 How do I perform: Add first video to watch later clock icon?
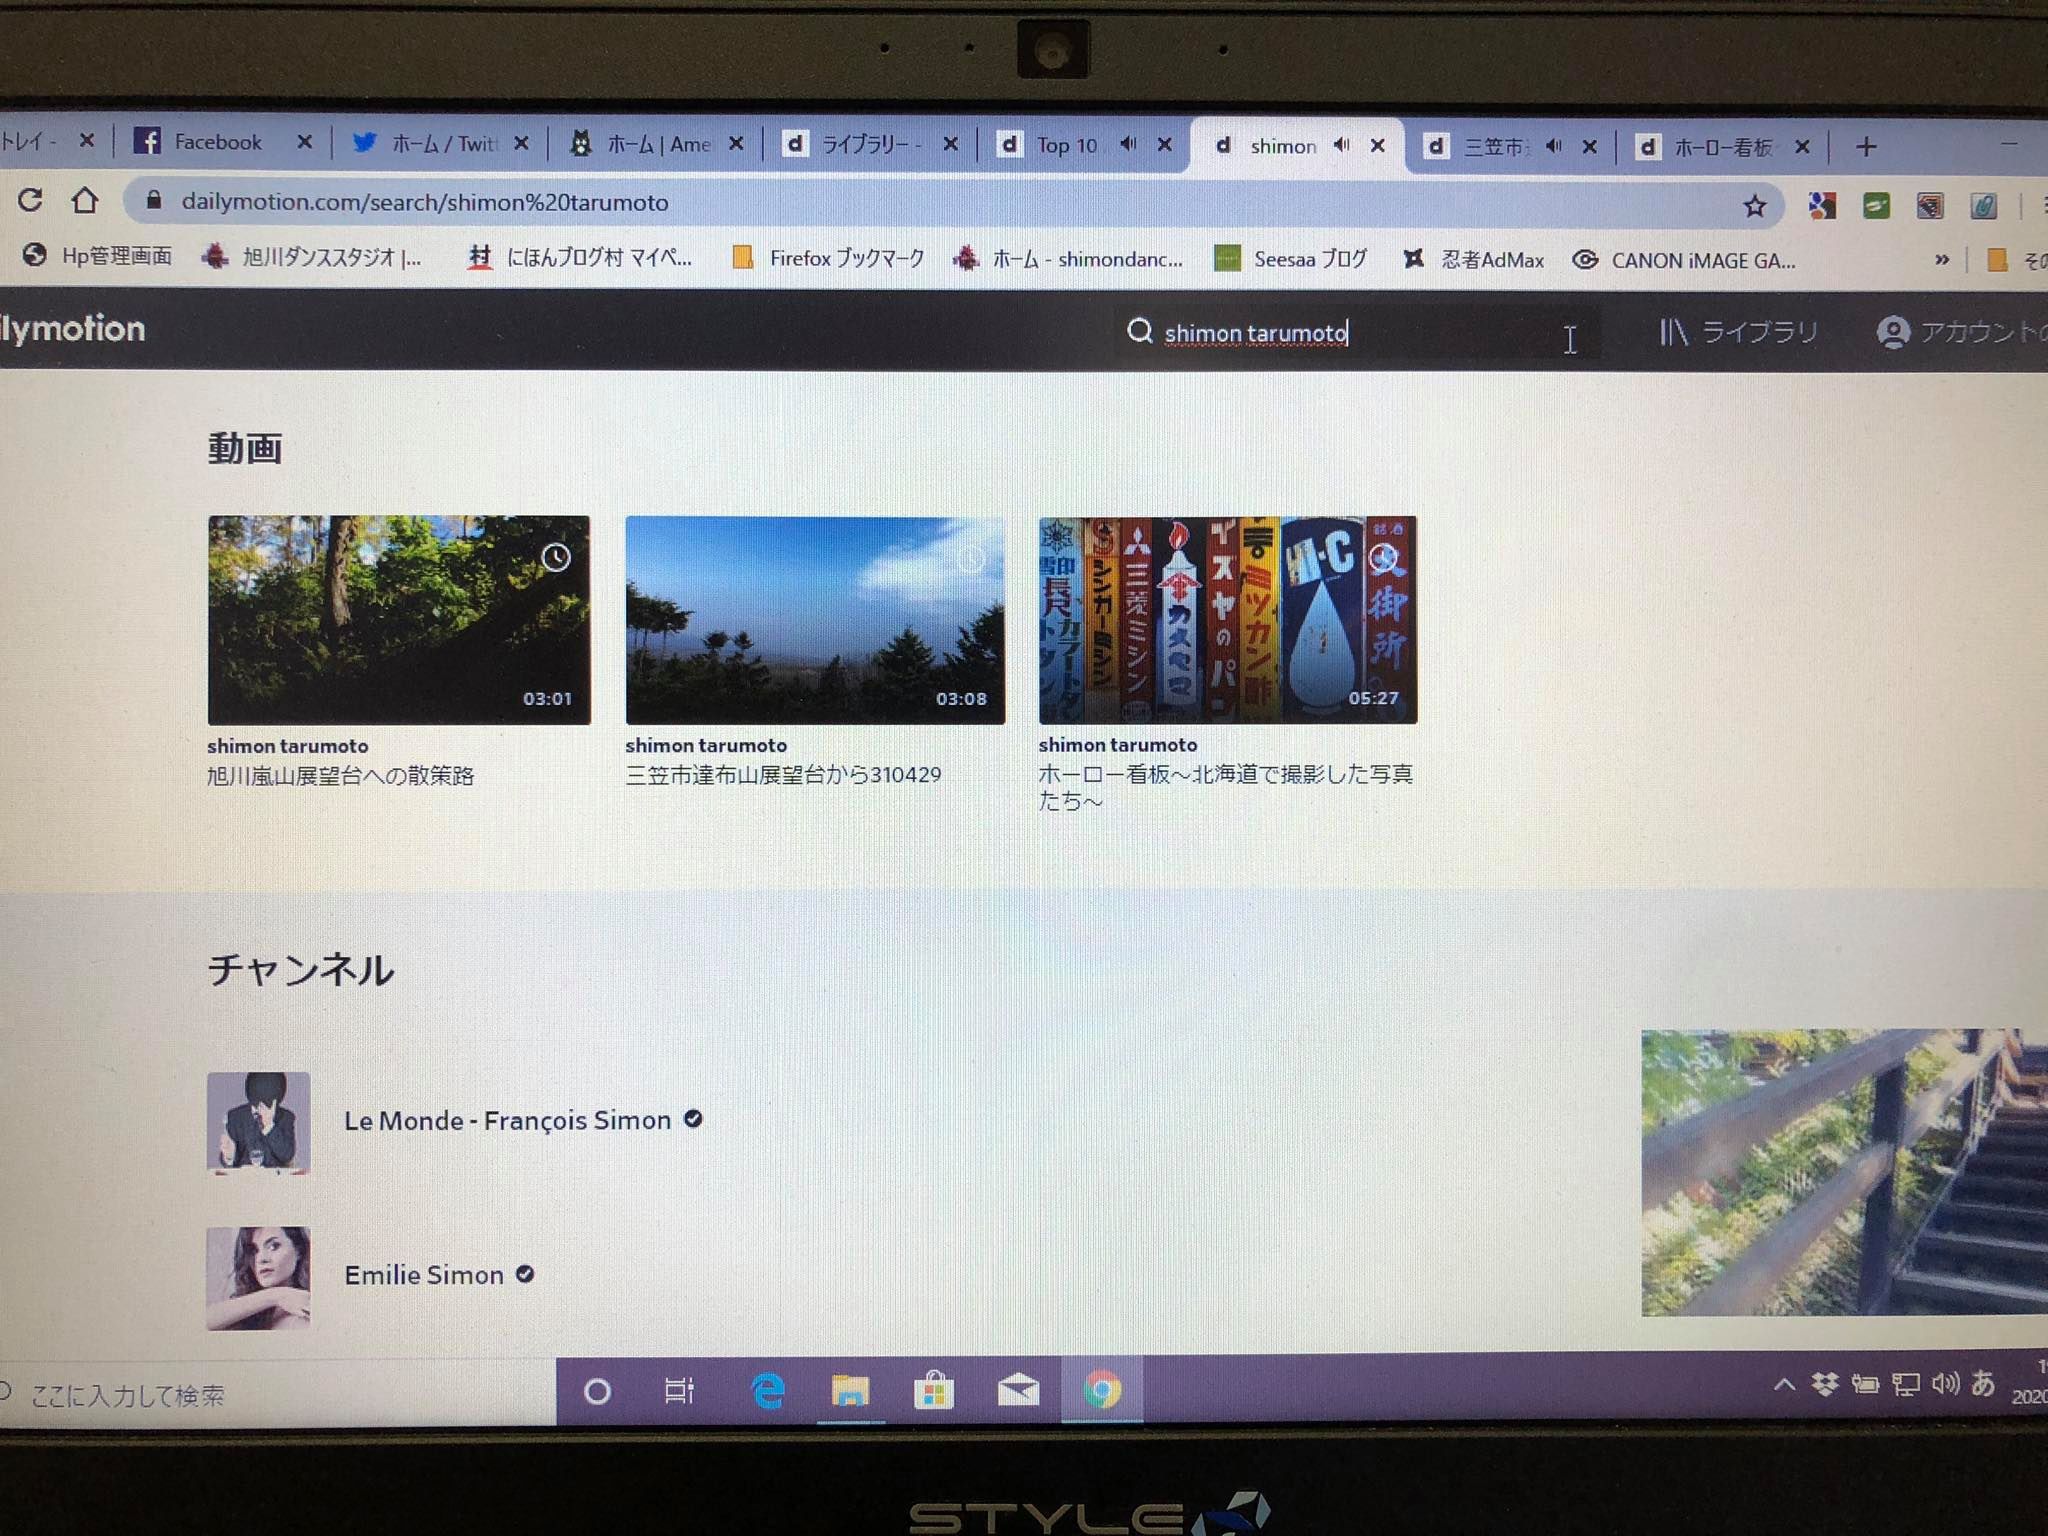[556, 557]
